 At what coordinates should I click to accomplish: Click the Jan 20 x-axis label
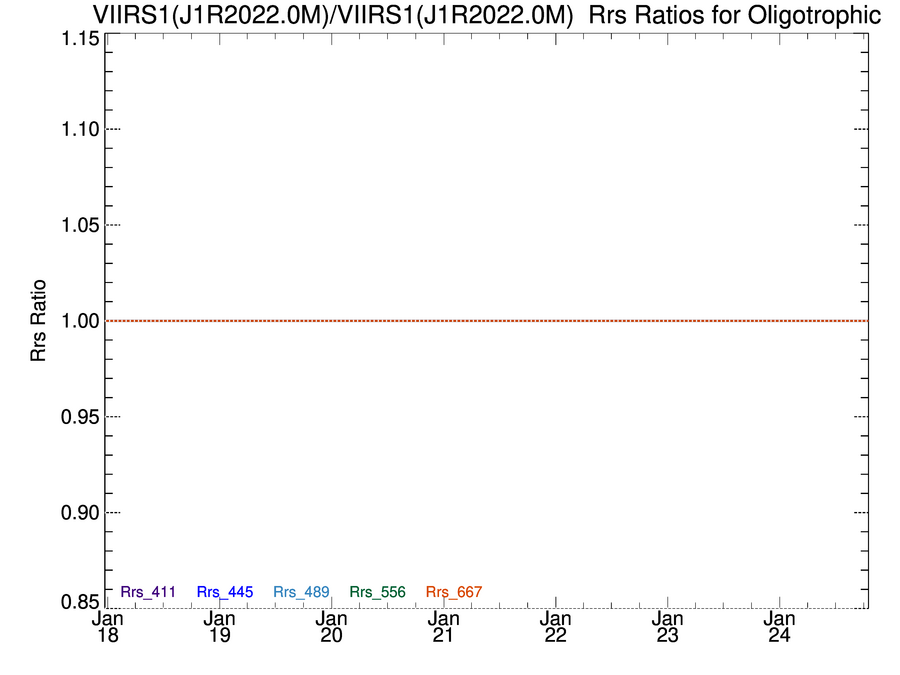click(331, 627)
